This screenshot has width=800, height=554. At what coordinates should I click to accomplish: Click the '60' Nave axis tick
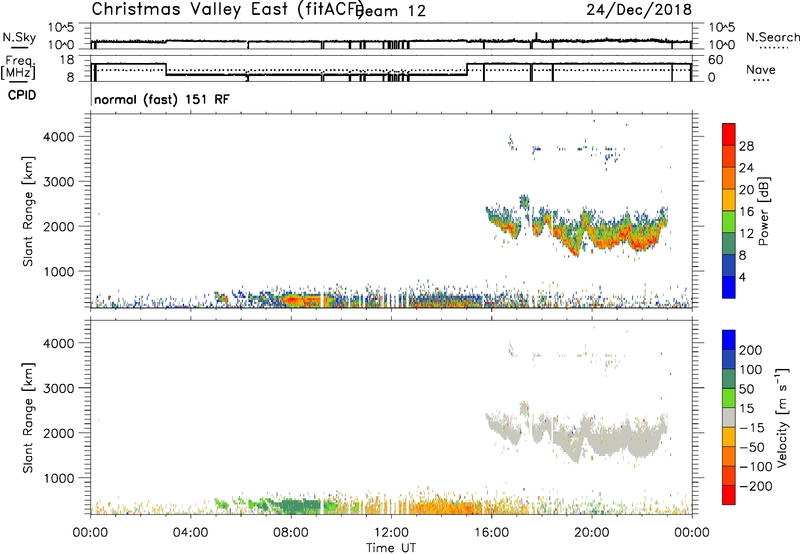point(716,60)
